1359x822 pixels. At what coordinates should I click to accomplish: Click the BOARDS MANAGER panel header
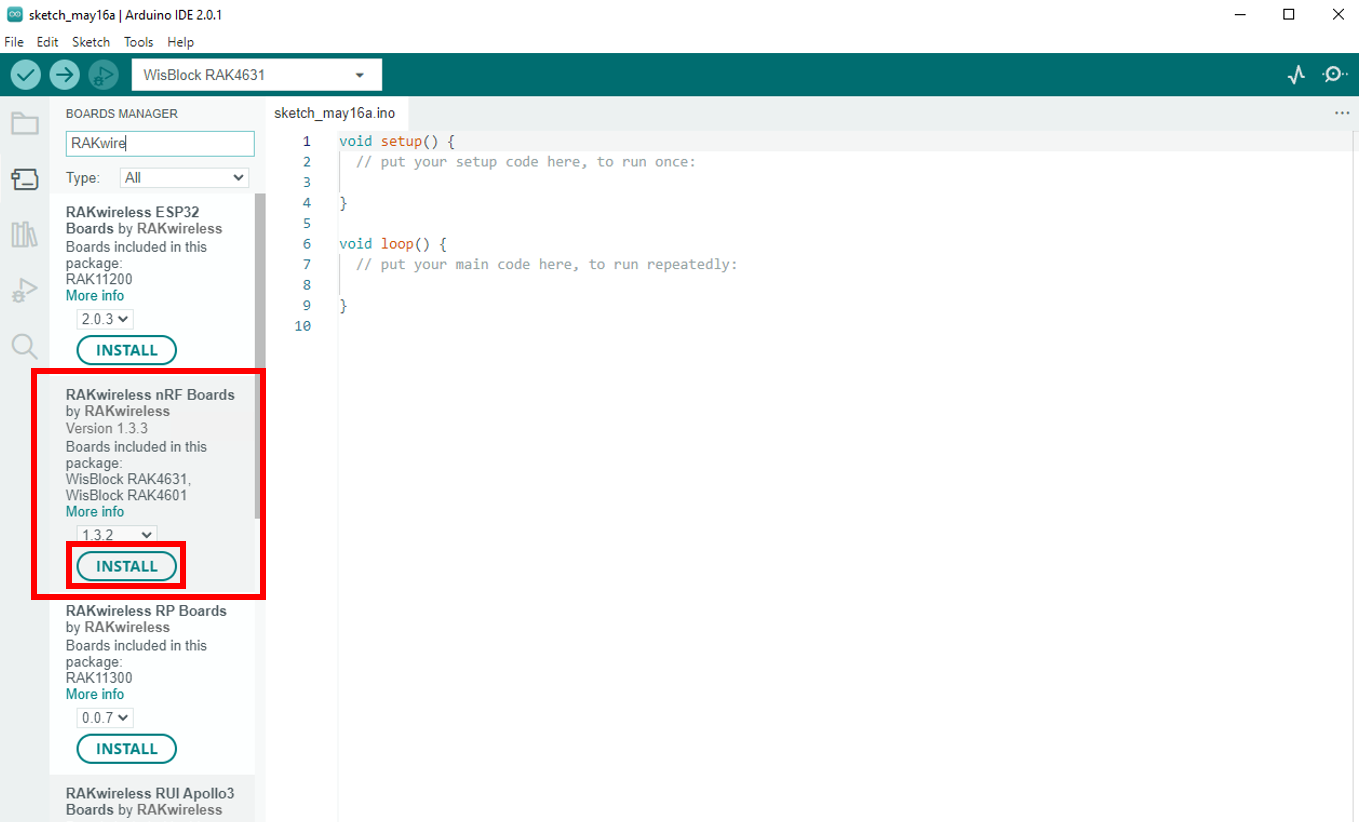(x=121, y=114)
